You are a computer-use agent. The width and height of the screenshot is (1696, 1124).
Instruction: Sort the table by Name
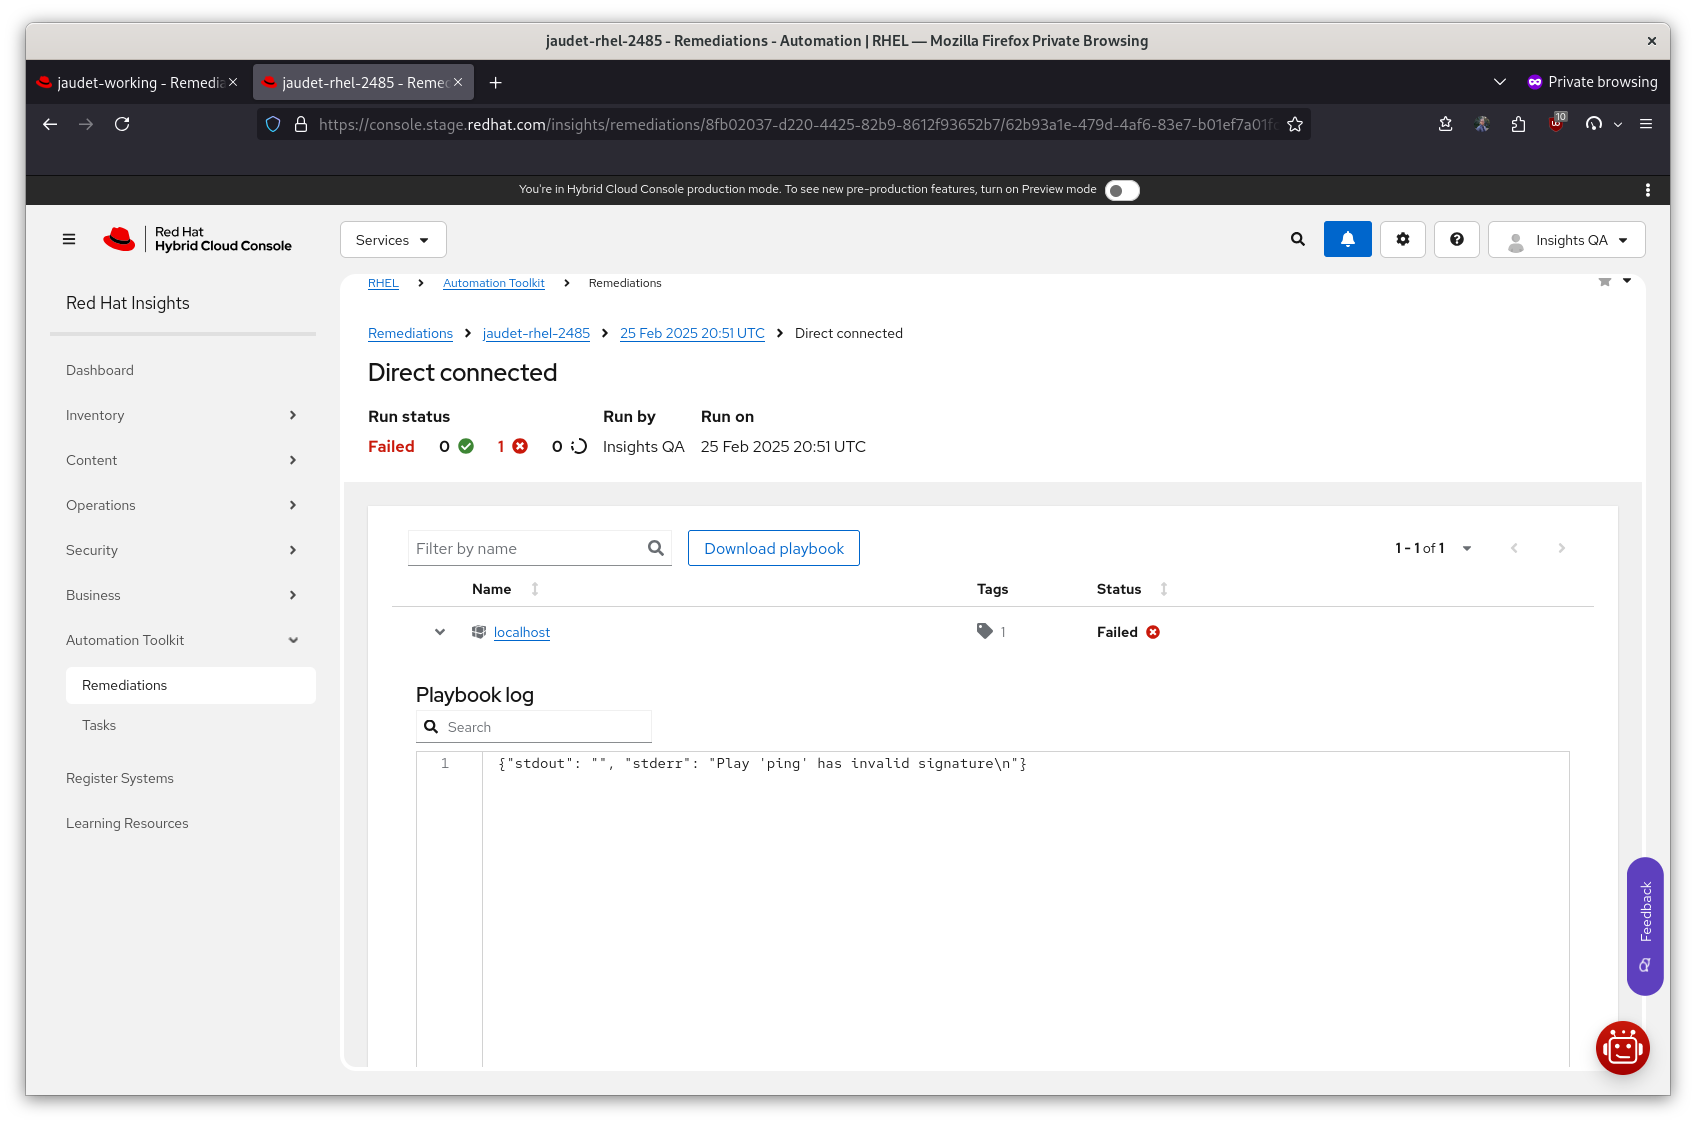535,589
